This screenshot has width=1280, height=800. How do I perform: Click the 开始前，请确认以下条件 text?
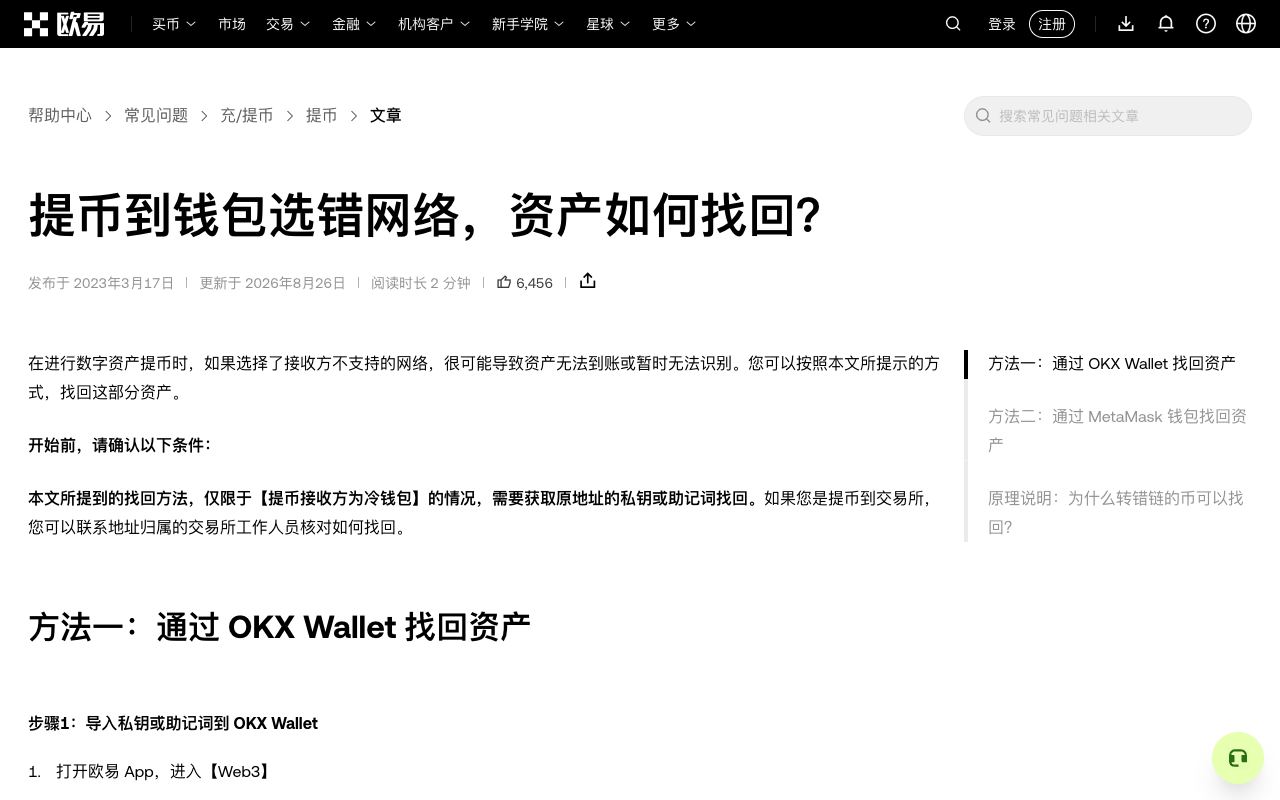pyautogui.click(x=119, y=445)
